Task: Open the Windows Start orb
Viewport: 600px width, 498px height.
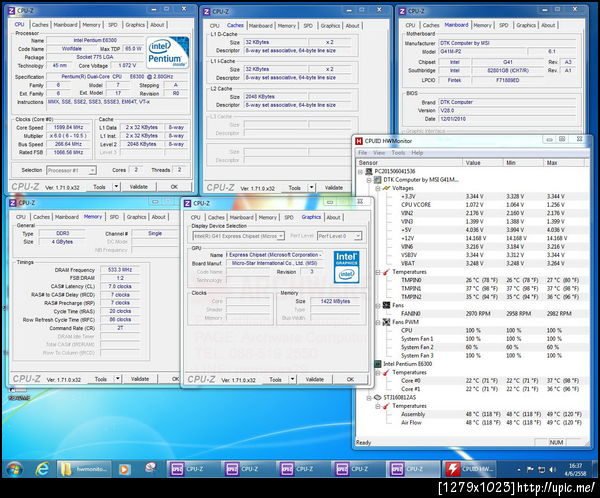Action: click(x=15, y=469)
